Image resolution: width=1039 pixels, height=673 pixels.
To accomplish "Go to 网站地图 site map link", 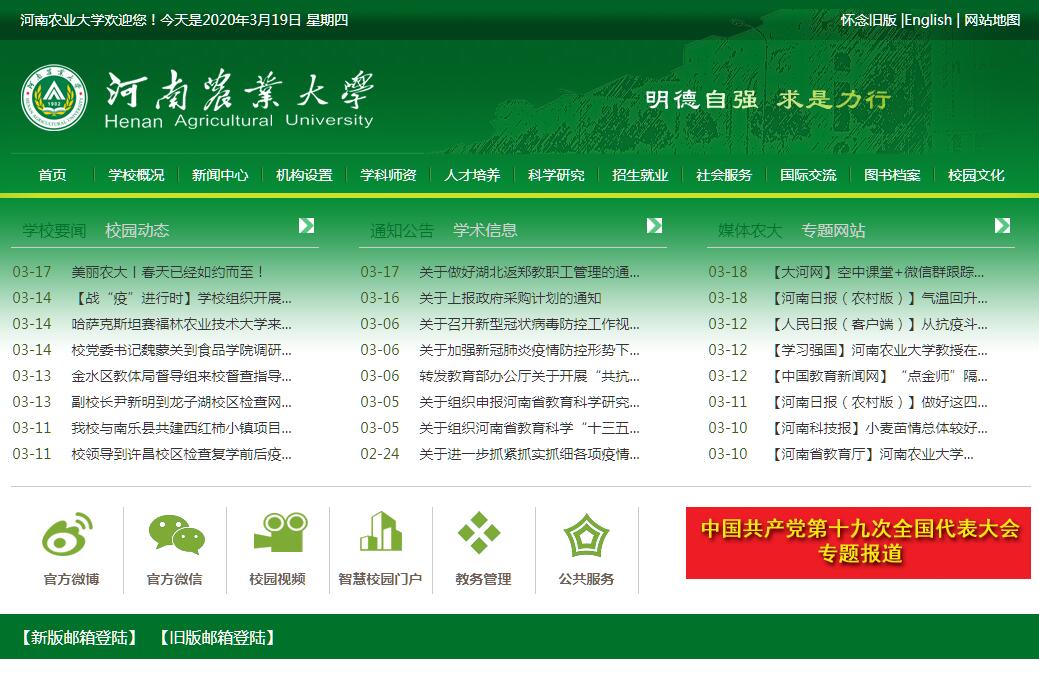I will (x=992, y=20).
